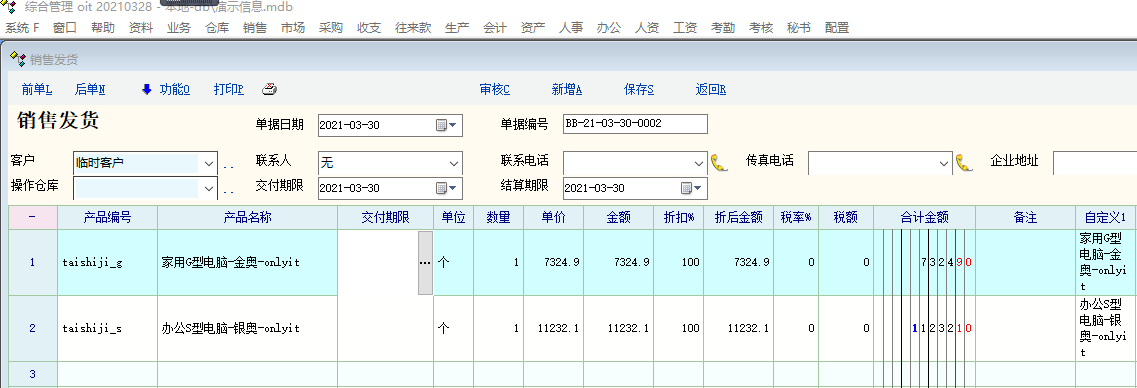The width and height of the screenshot is (1137, 388).
Task: Open the 销售 menu
Action: coord(255,28)
